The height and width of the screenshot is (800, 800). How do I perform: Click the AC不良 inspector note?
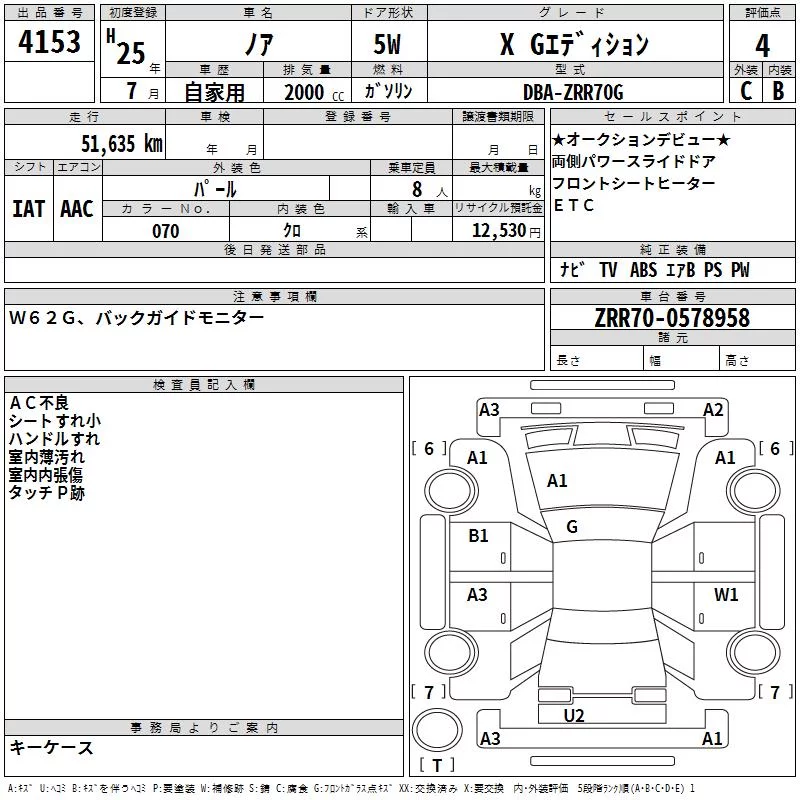click(x=39, y=403)
